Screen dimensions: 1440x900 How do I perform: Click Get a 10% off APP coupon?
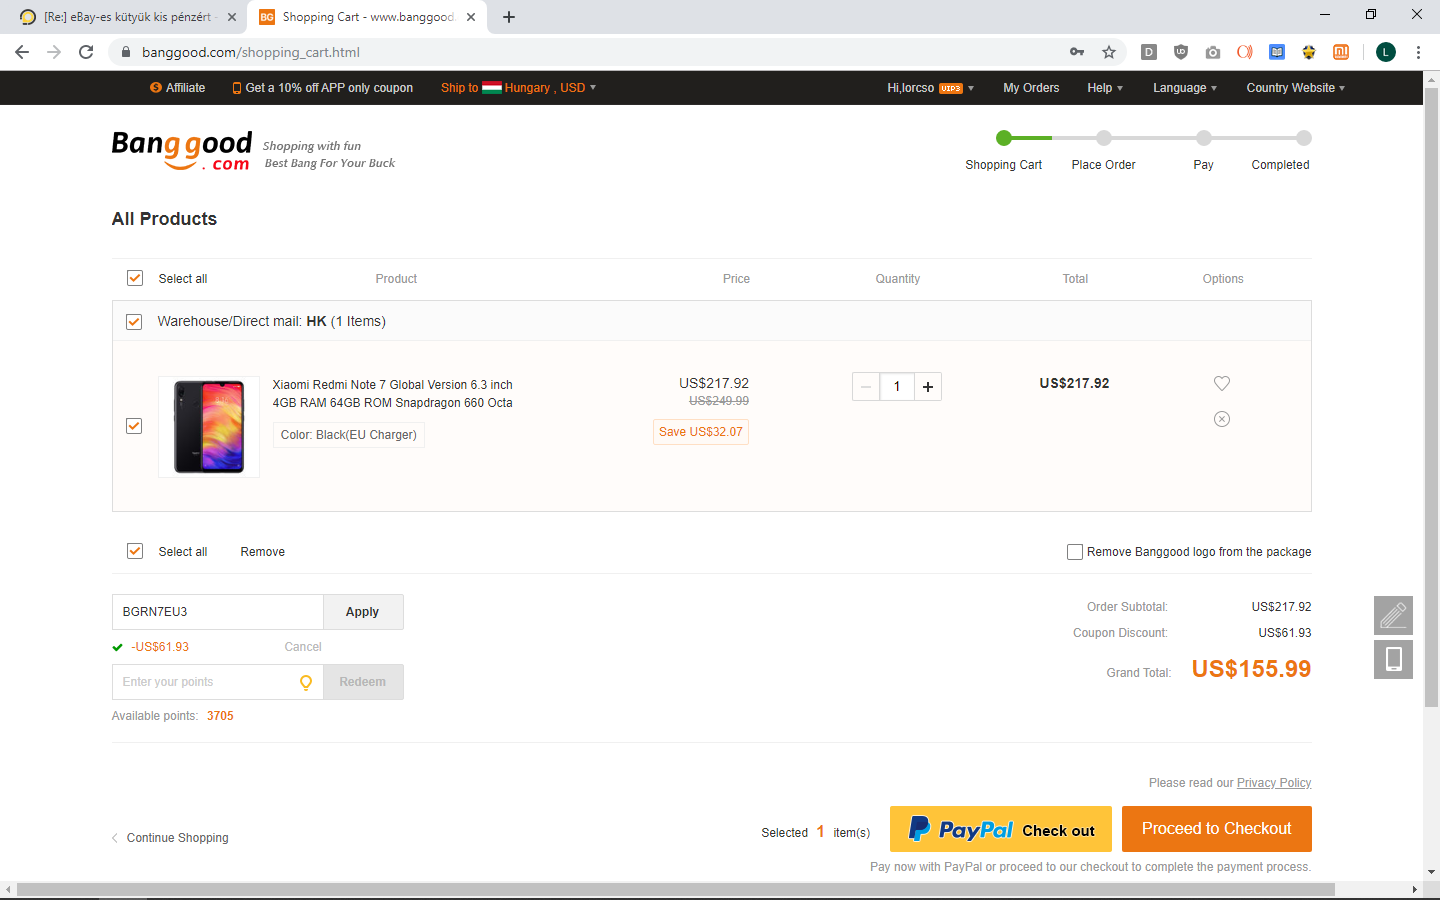pos(322,88)
